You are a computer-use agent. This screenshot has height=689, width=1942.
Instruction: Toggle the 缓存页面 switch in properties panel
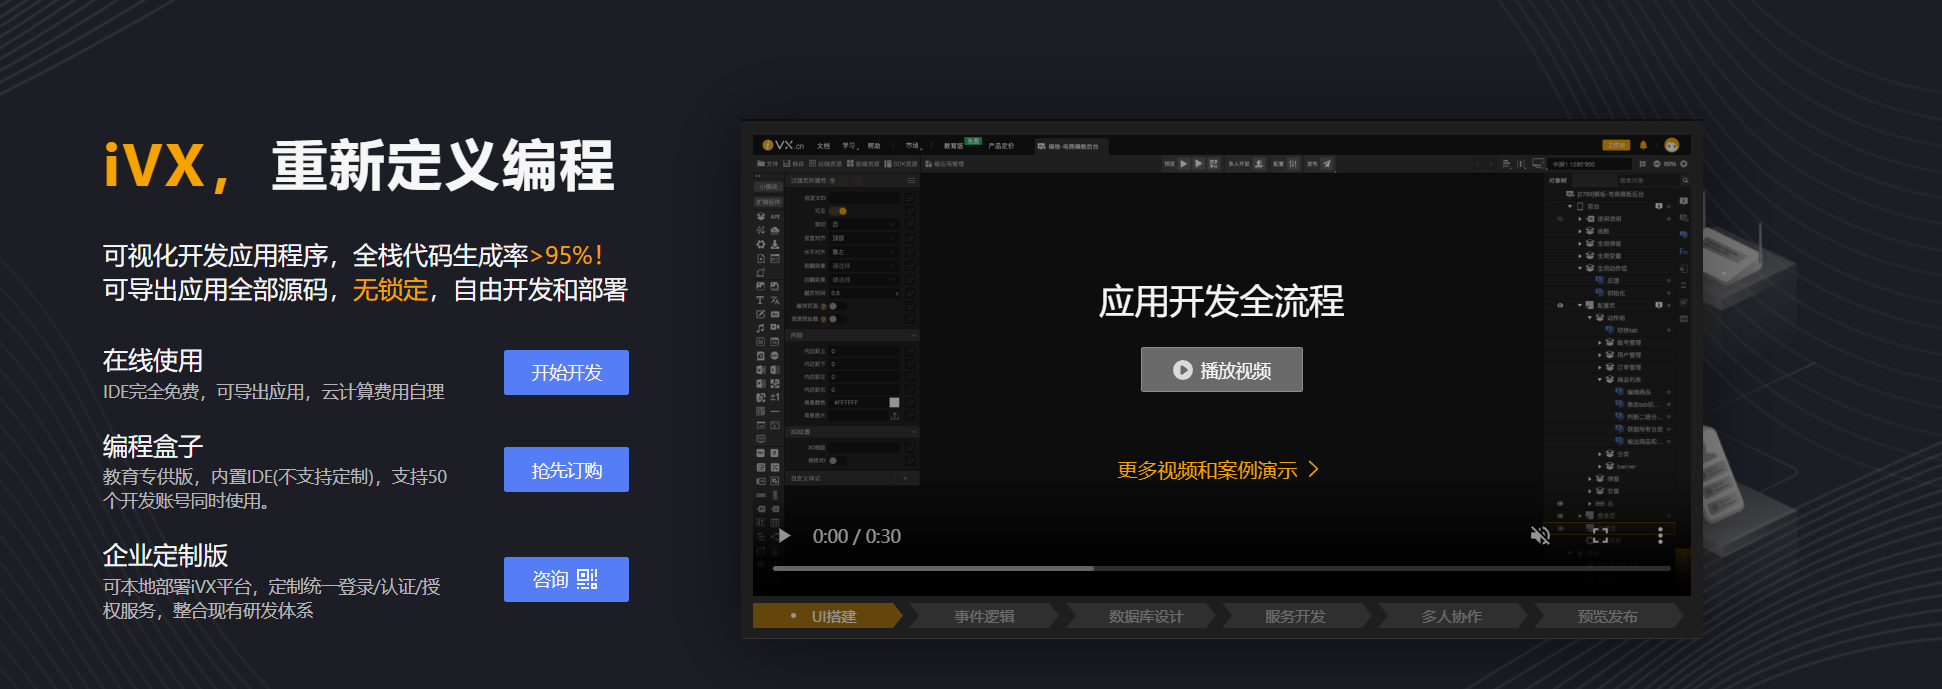click(837, 306)
